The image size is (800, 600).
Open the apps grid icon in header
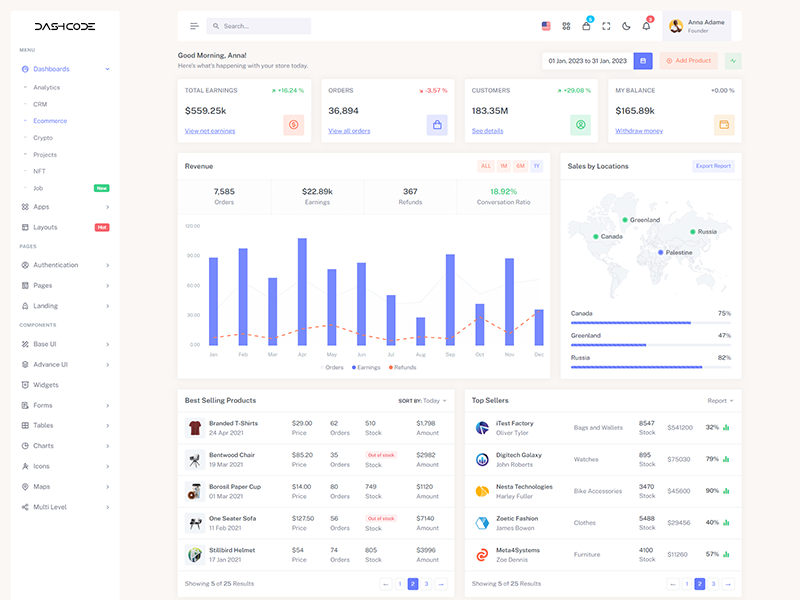pos(566,26)
